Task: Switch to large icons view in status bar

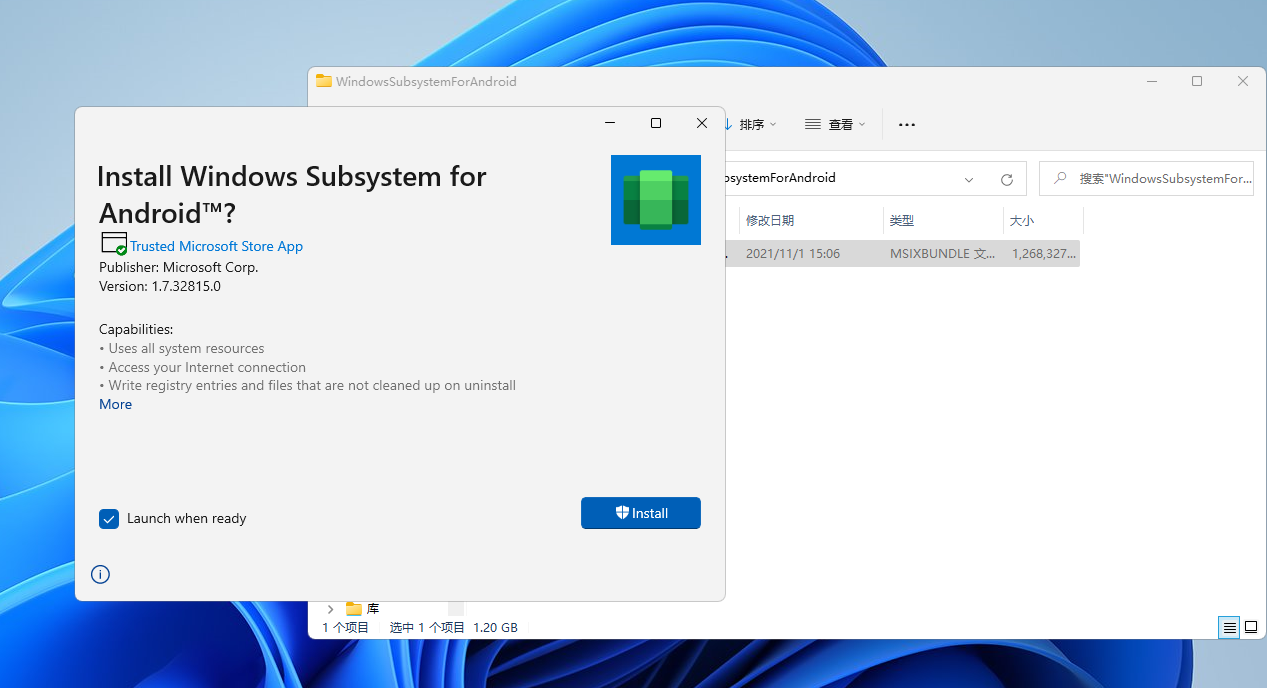Action: point(1251,628)
